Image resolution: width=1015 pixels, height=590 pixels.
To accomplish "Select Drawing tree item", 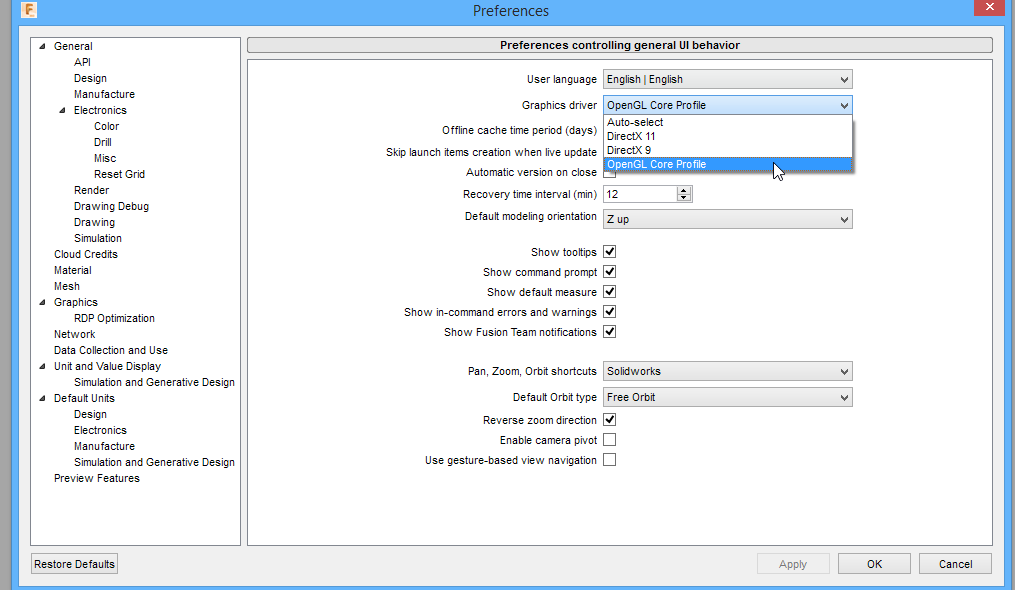I will pos(94,222).
